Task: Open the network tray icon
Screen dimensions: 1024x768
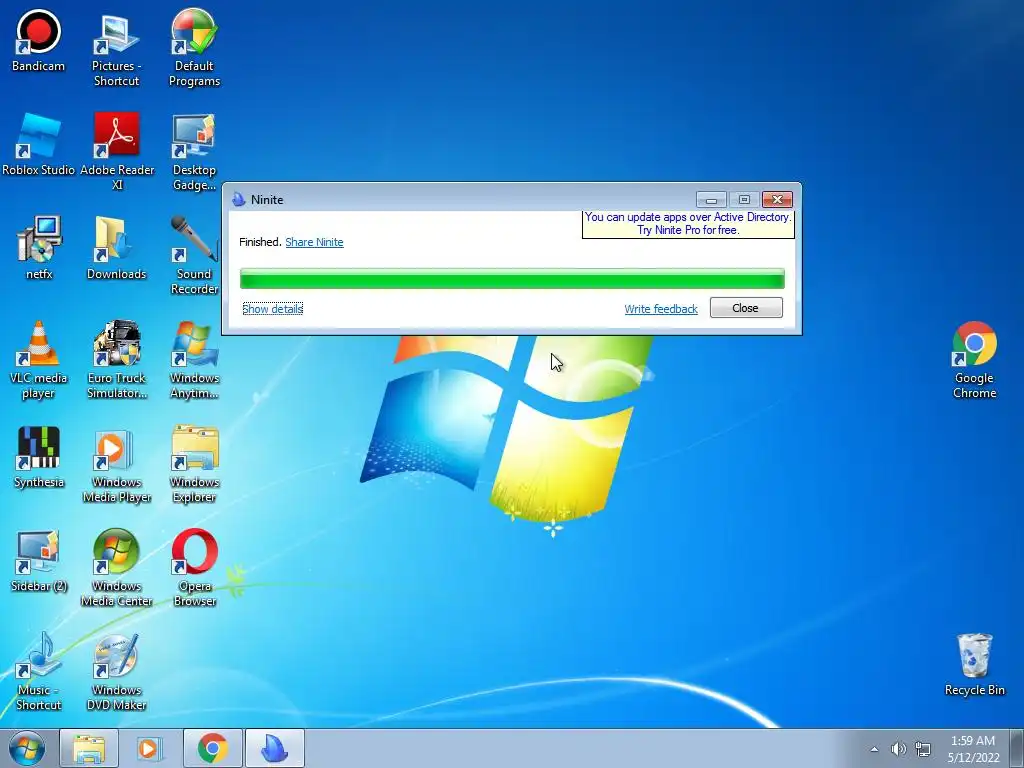Action: [923, 749]
